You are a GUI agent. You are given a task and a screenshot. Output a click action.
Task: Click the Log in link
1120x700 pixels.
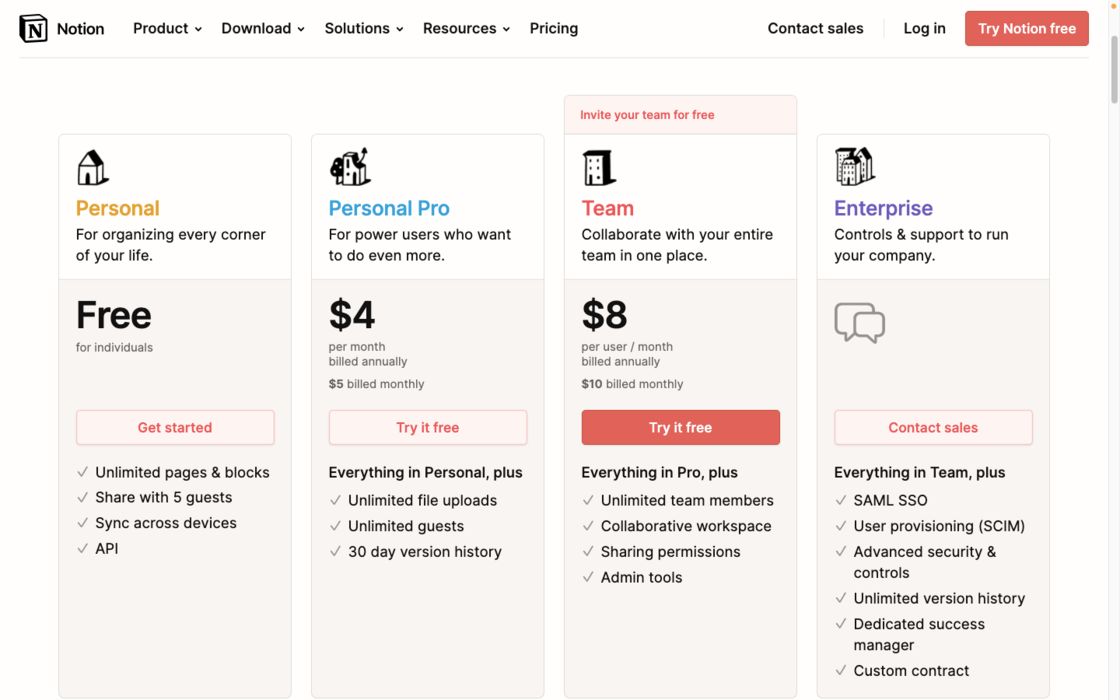(924, 29)
